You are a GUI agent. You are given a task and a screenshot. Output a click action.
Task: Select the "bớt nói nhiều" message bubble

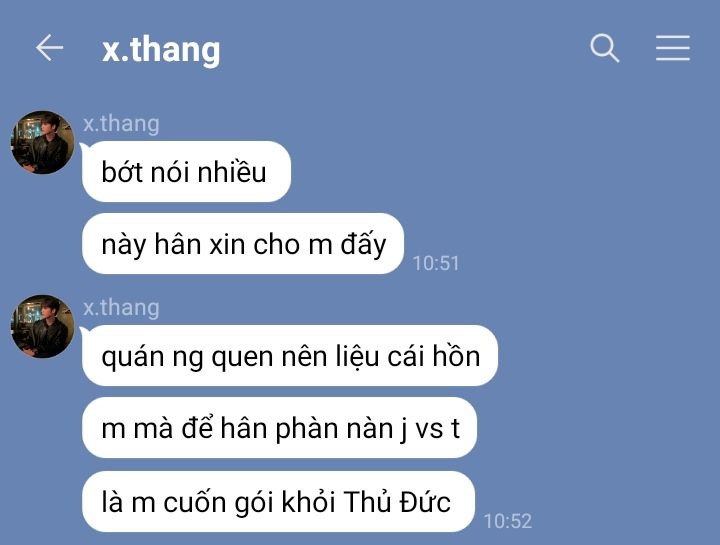186,172
